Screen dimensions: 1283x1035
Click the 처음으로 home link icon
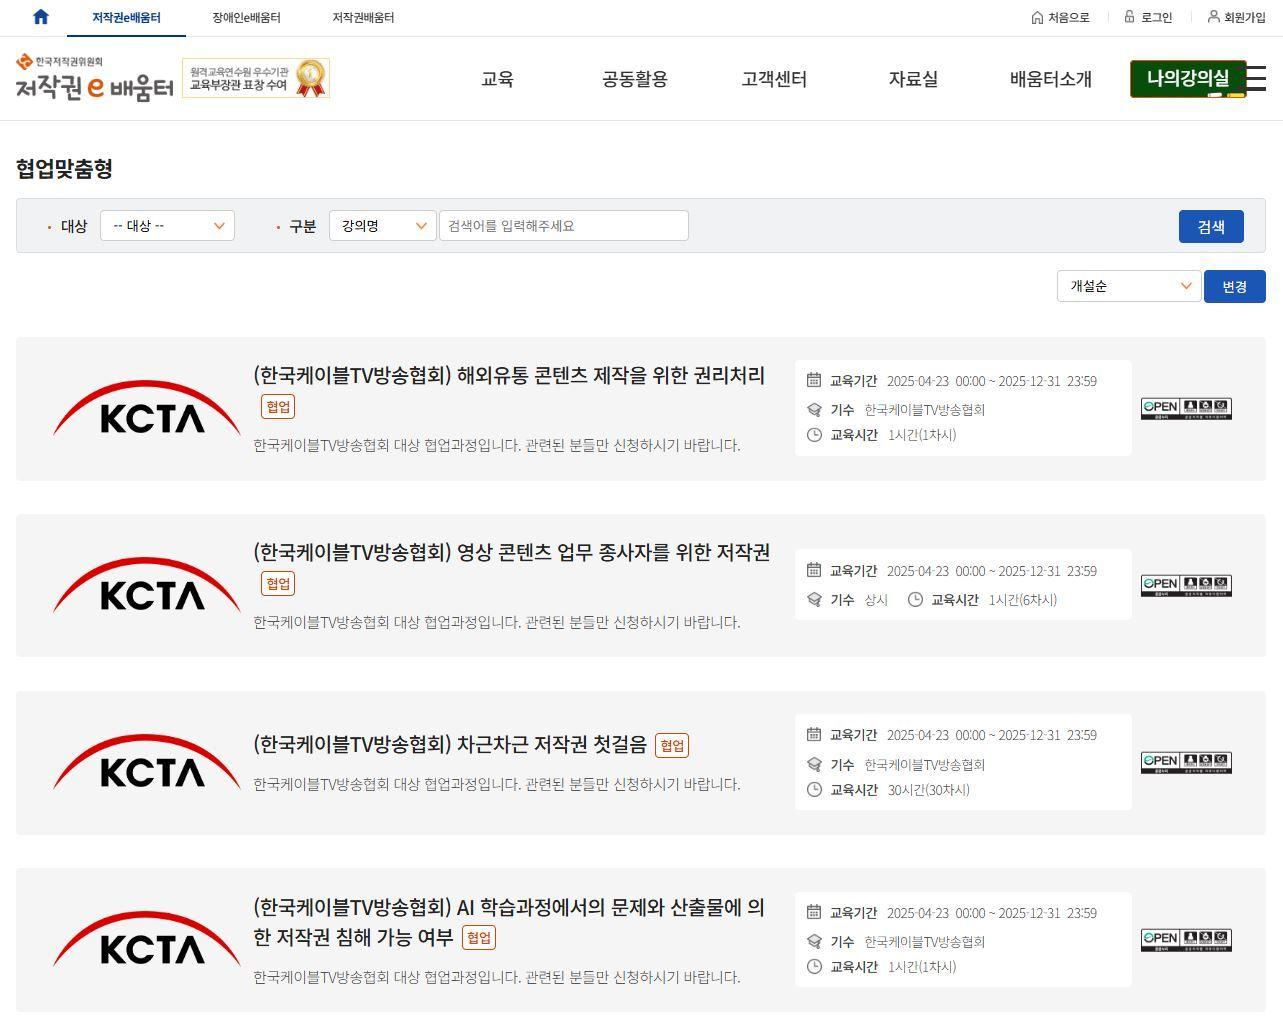[x=1037, y=17]
